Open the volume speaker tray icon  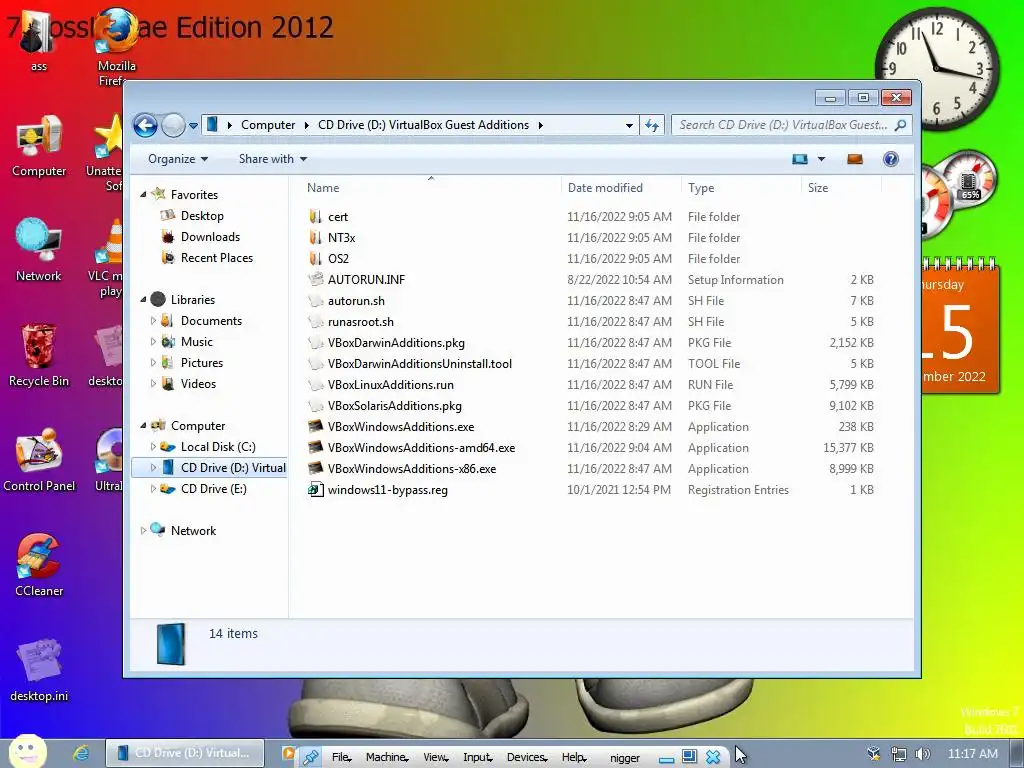click(x=923, y=754)
